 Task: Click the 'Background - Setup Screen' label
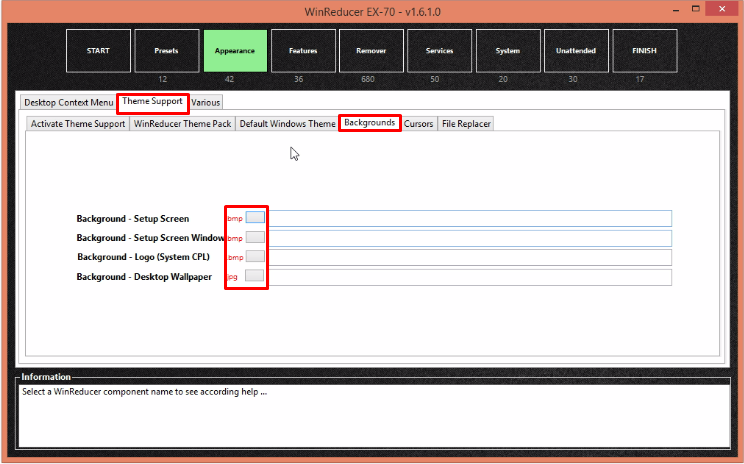(x=133, y=219)
